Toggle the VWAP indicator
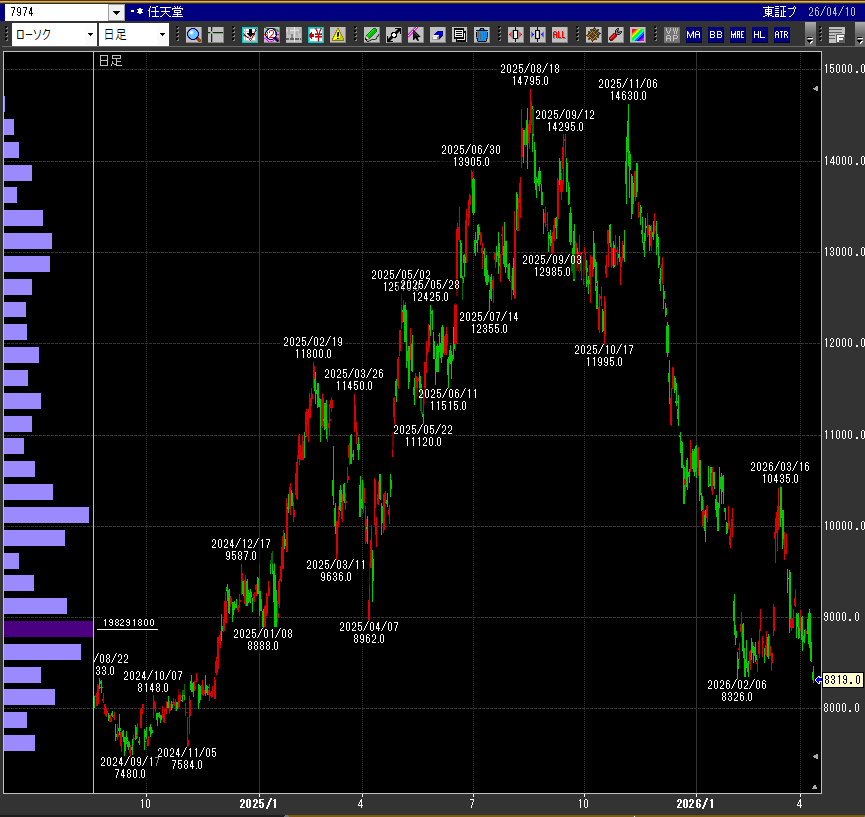This screenshot has width=865, height=817. tap(672, 35)
